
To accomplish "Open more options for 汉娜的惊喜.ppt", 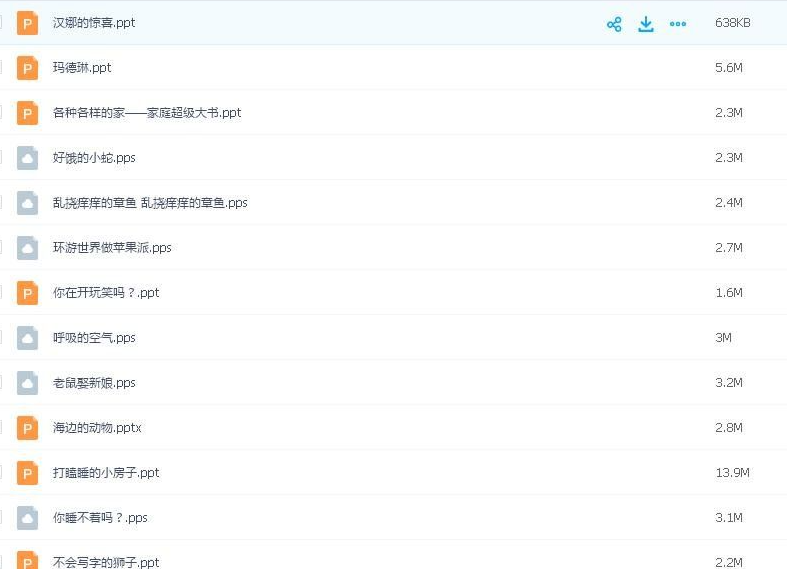I will (x=678, y=24).
